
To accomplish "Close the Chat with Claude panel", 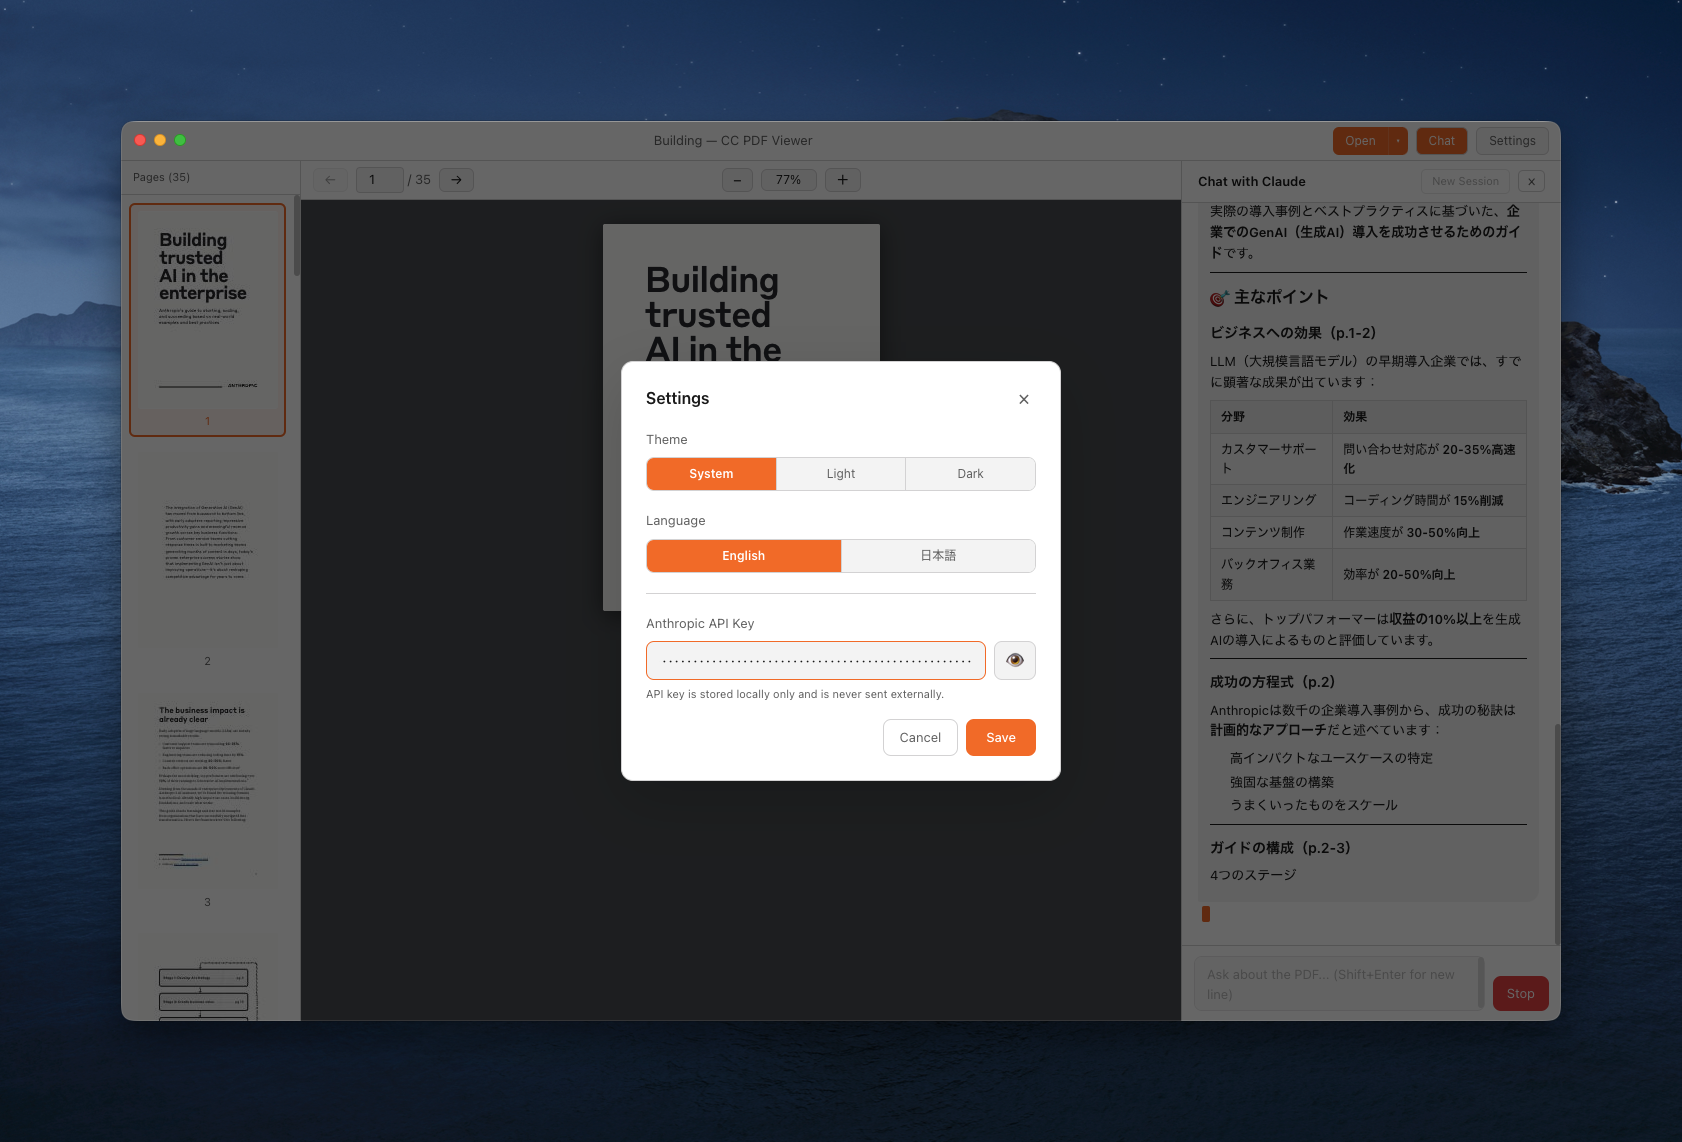I will click(1531, 181).
